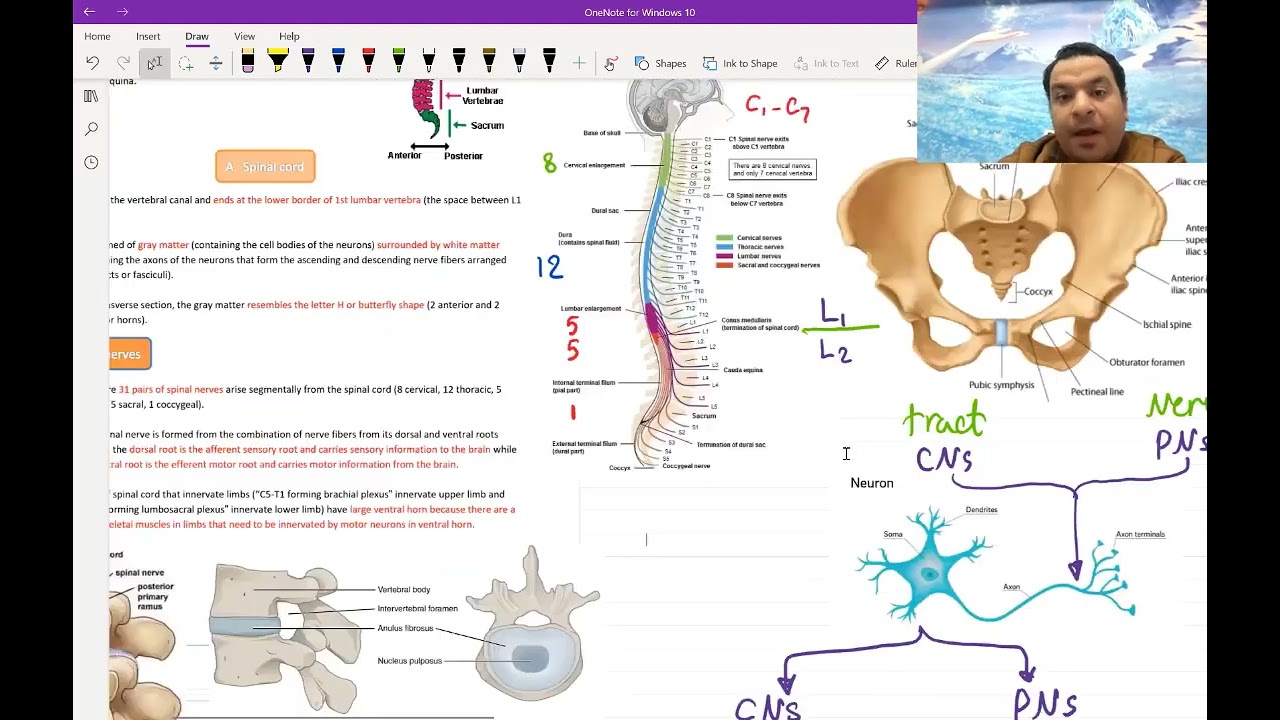The width and height of the screenshot is (1280, 720).
Task: Choose the select objects or type text tool
Action: point(154,63)
